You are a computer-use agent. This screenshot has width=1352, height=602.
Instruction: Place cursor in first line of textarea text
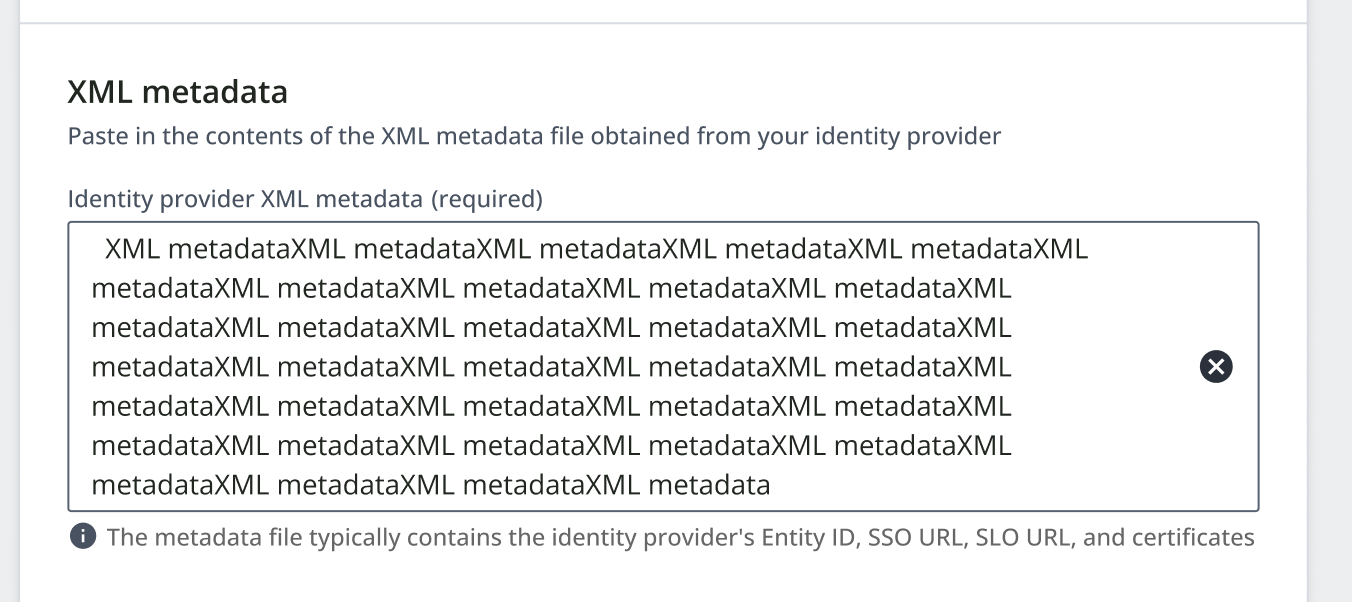click(595, 249)
